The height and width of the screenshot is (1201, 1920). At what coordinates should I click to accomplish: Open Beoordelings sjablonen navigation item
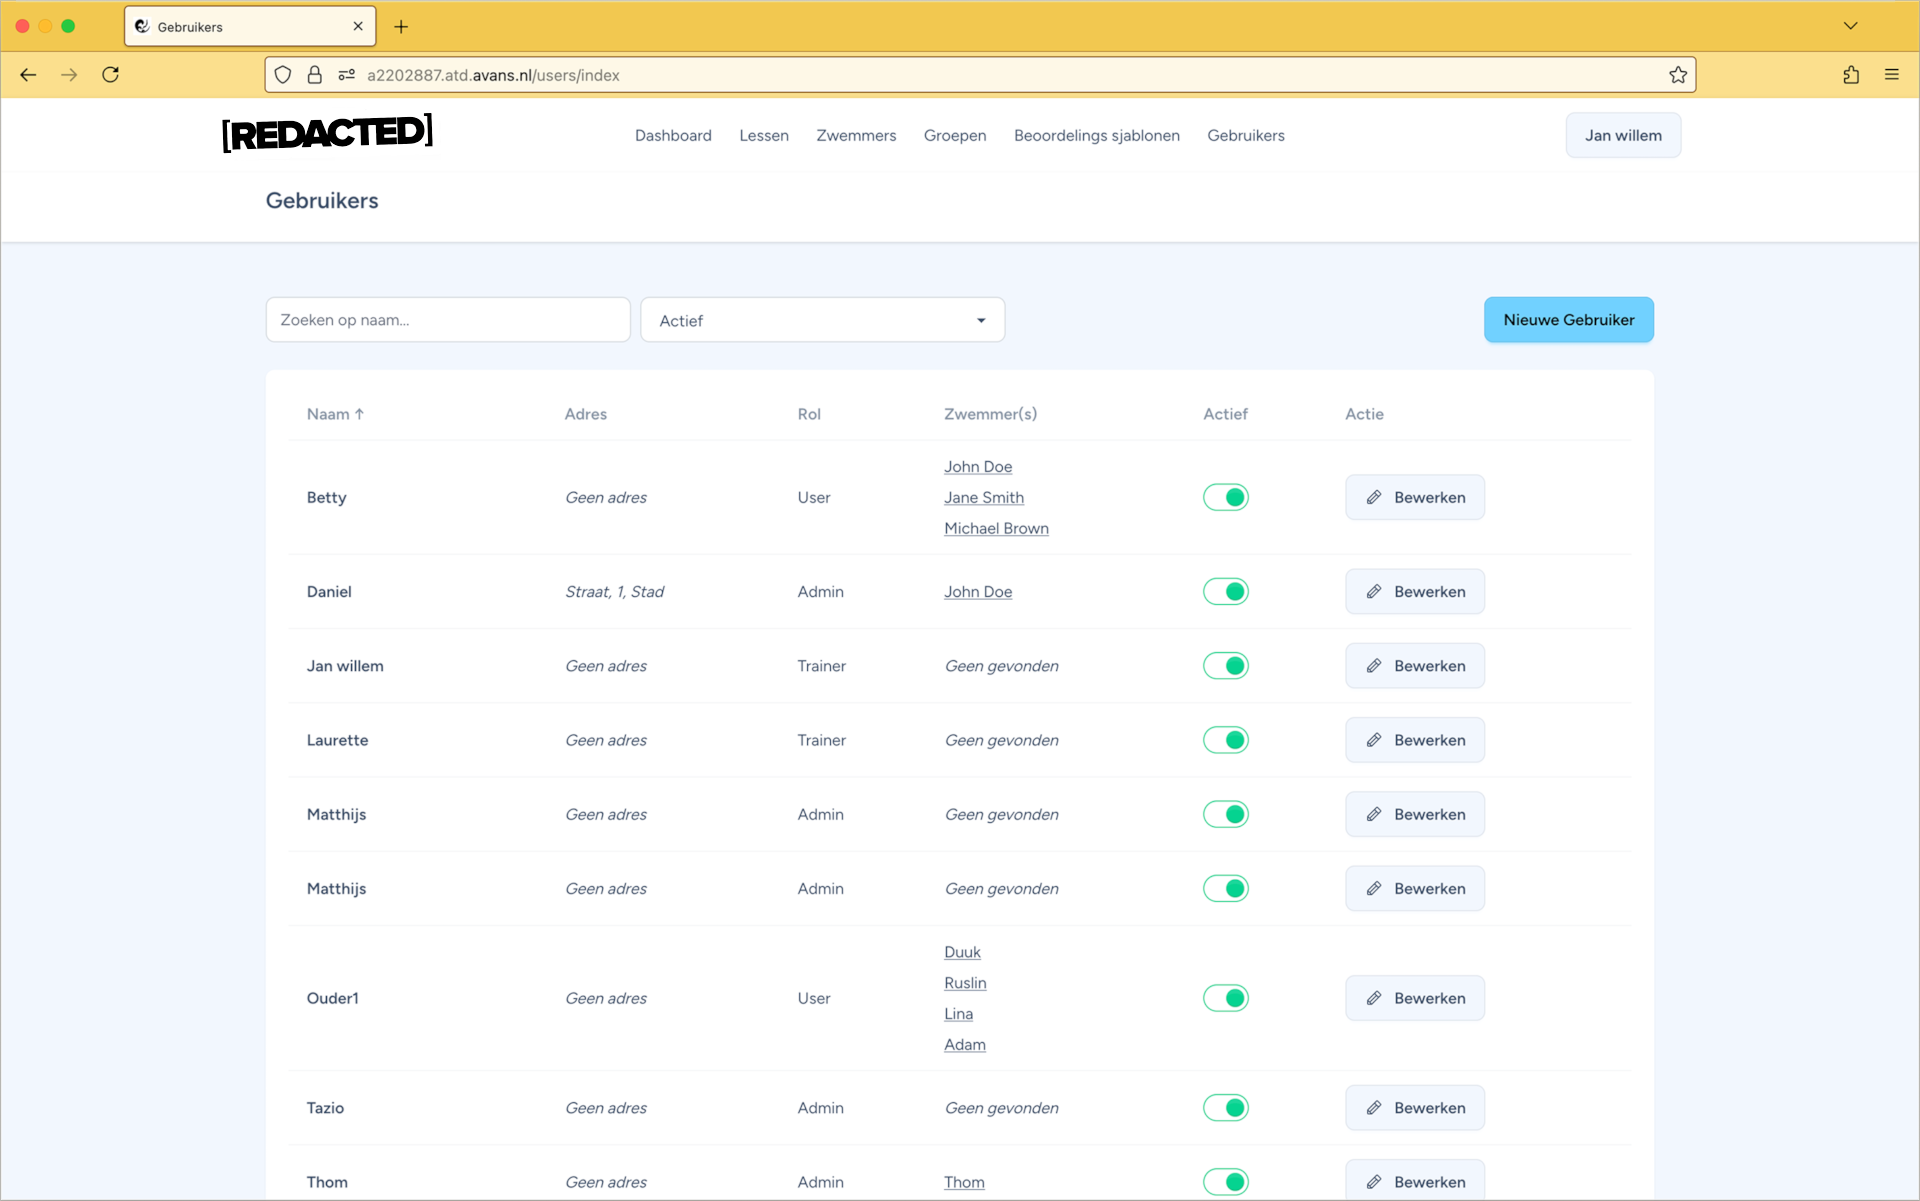pos(1096,135)
